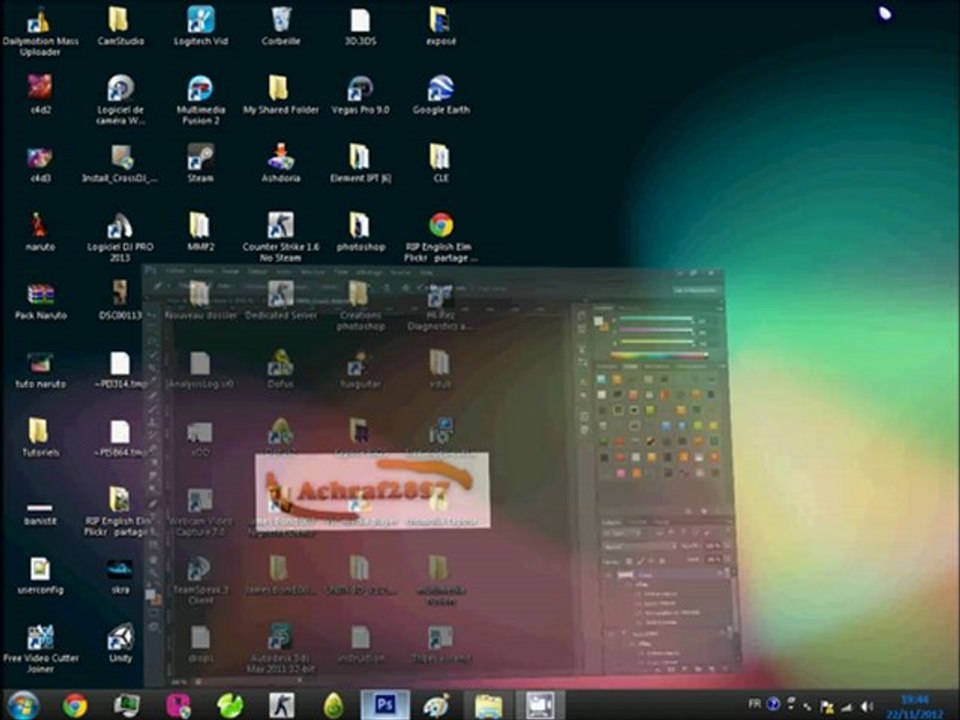Open the Paint palette icon in taskbar
Image resolution: width=960 pixels, height=720 pixels.
tap(436, 705)
